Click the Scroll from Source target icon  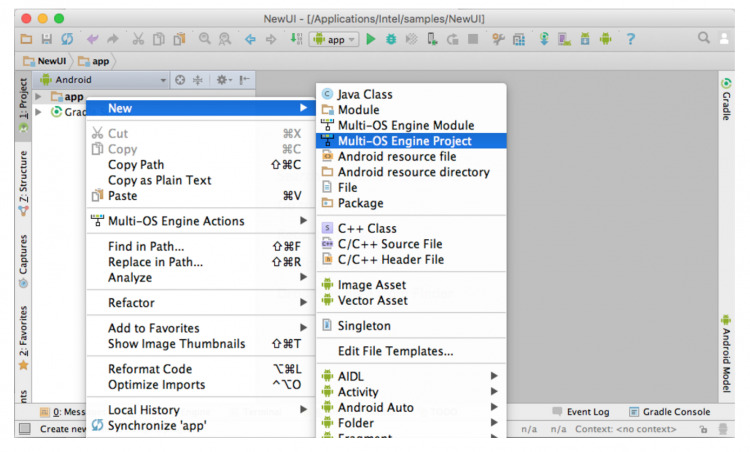pos(180,80)
